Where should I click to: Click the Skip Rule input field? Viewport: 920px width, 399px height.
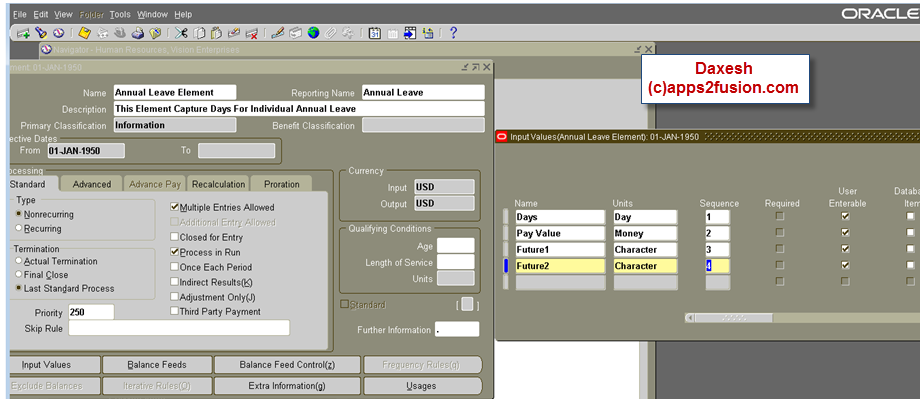[x=179, y=328]
